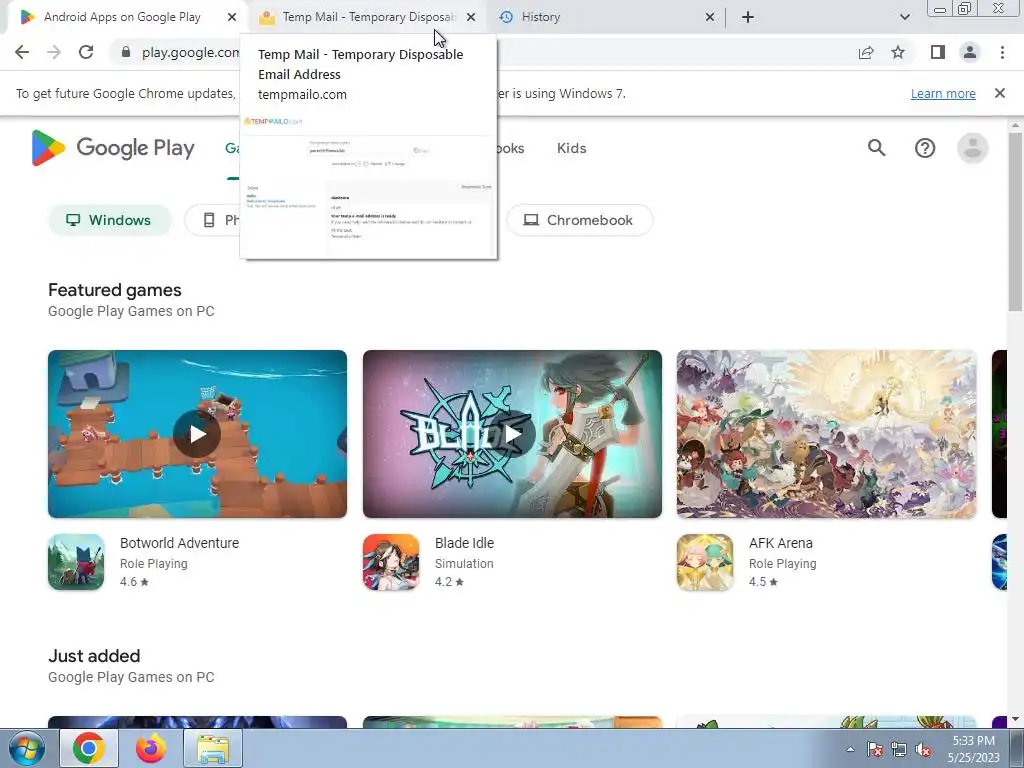The height and width of the screenshot is (768, 1024).
Task: Go back using the browser back arrow
Action: tap(22, 52)
